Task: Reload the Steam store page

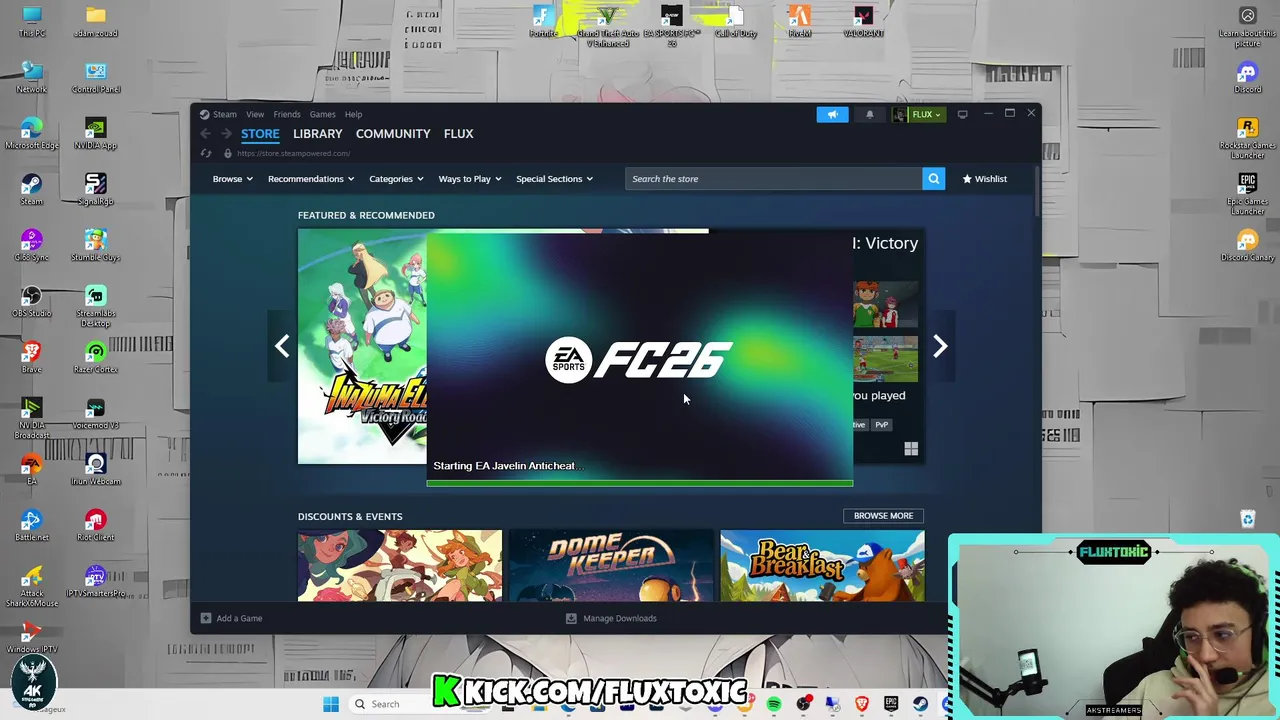Action: point(206,153)
